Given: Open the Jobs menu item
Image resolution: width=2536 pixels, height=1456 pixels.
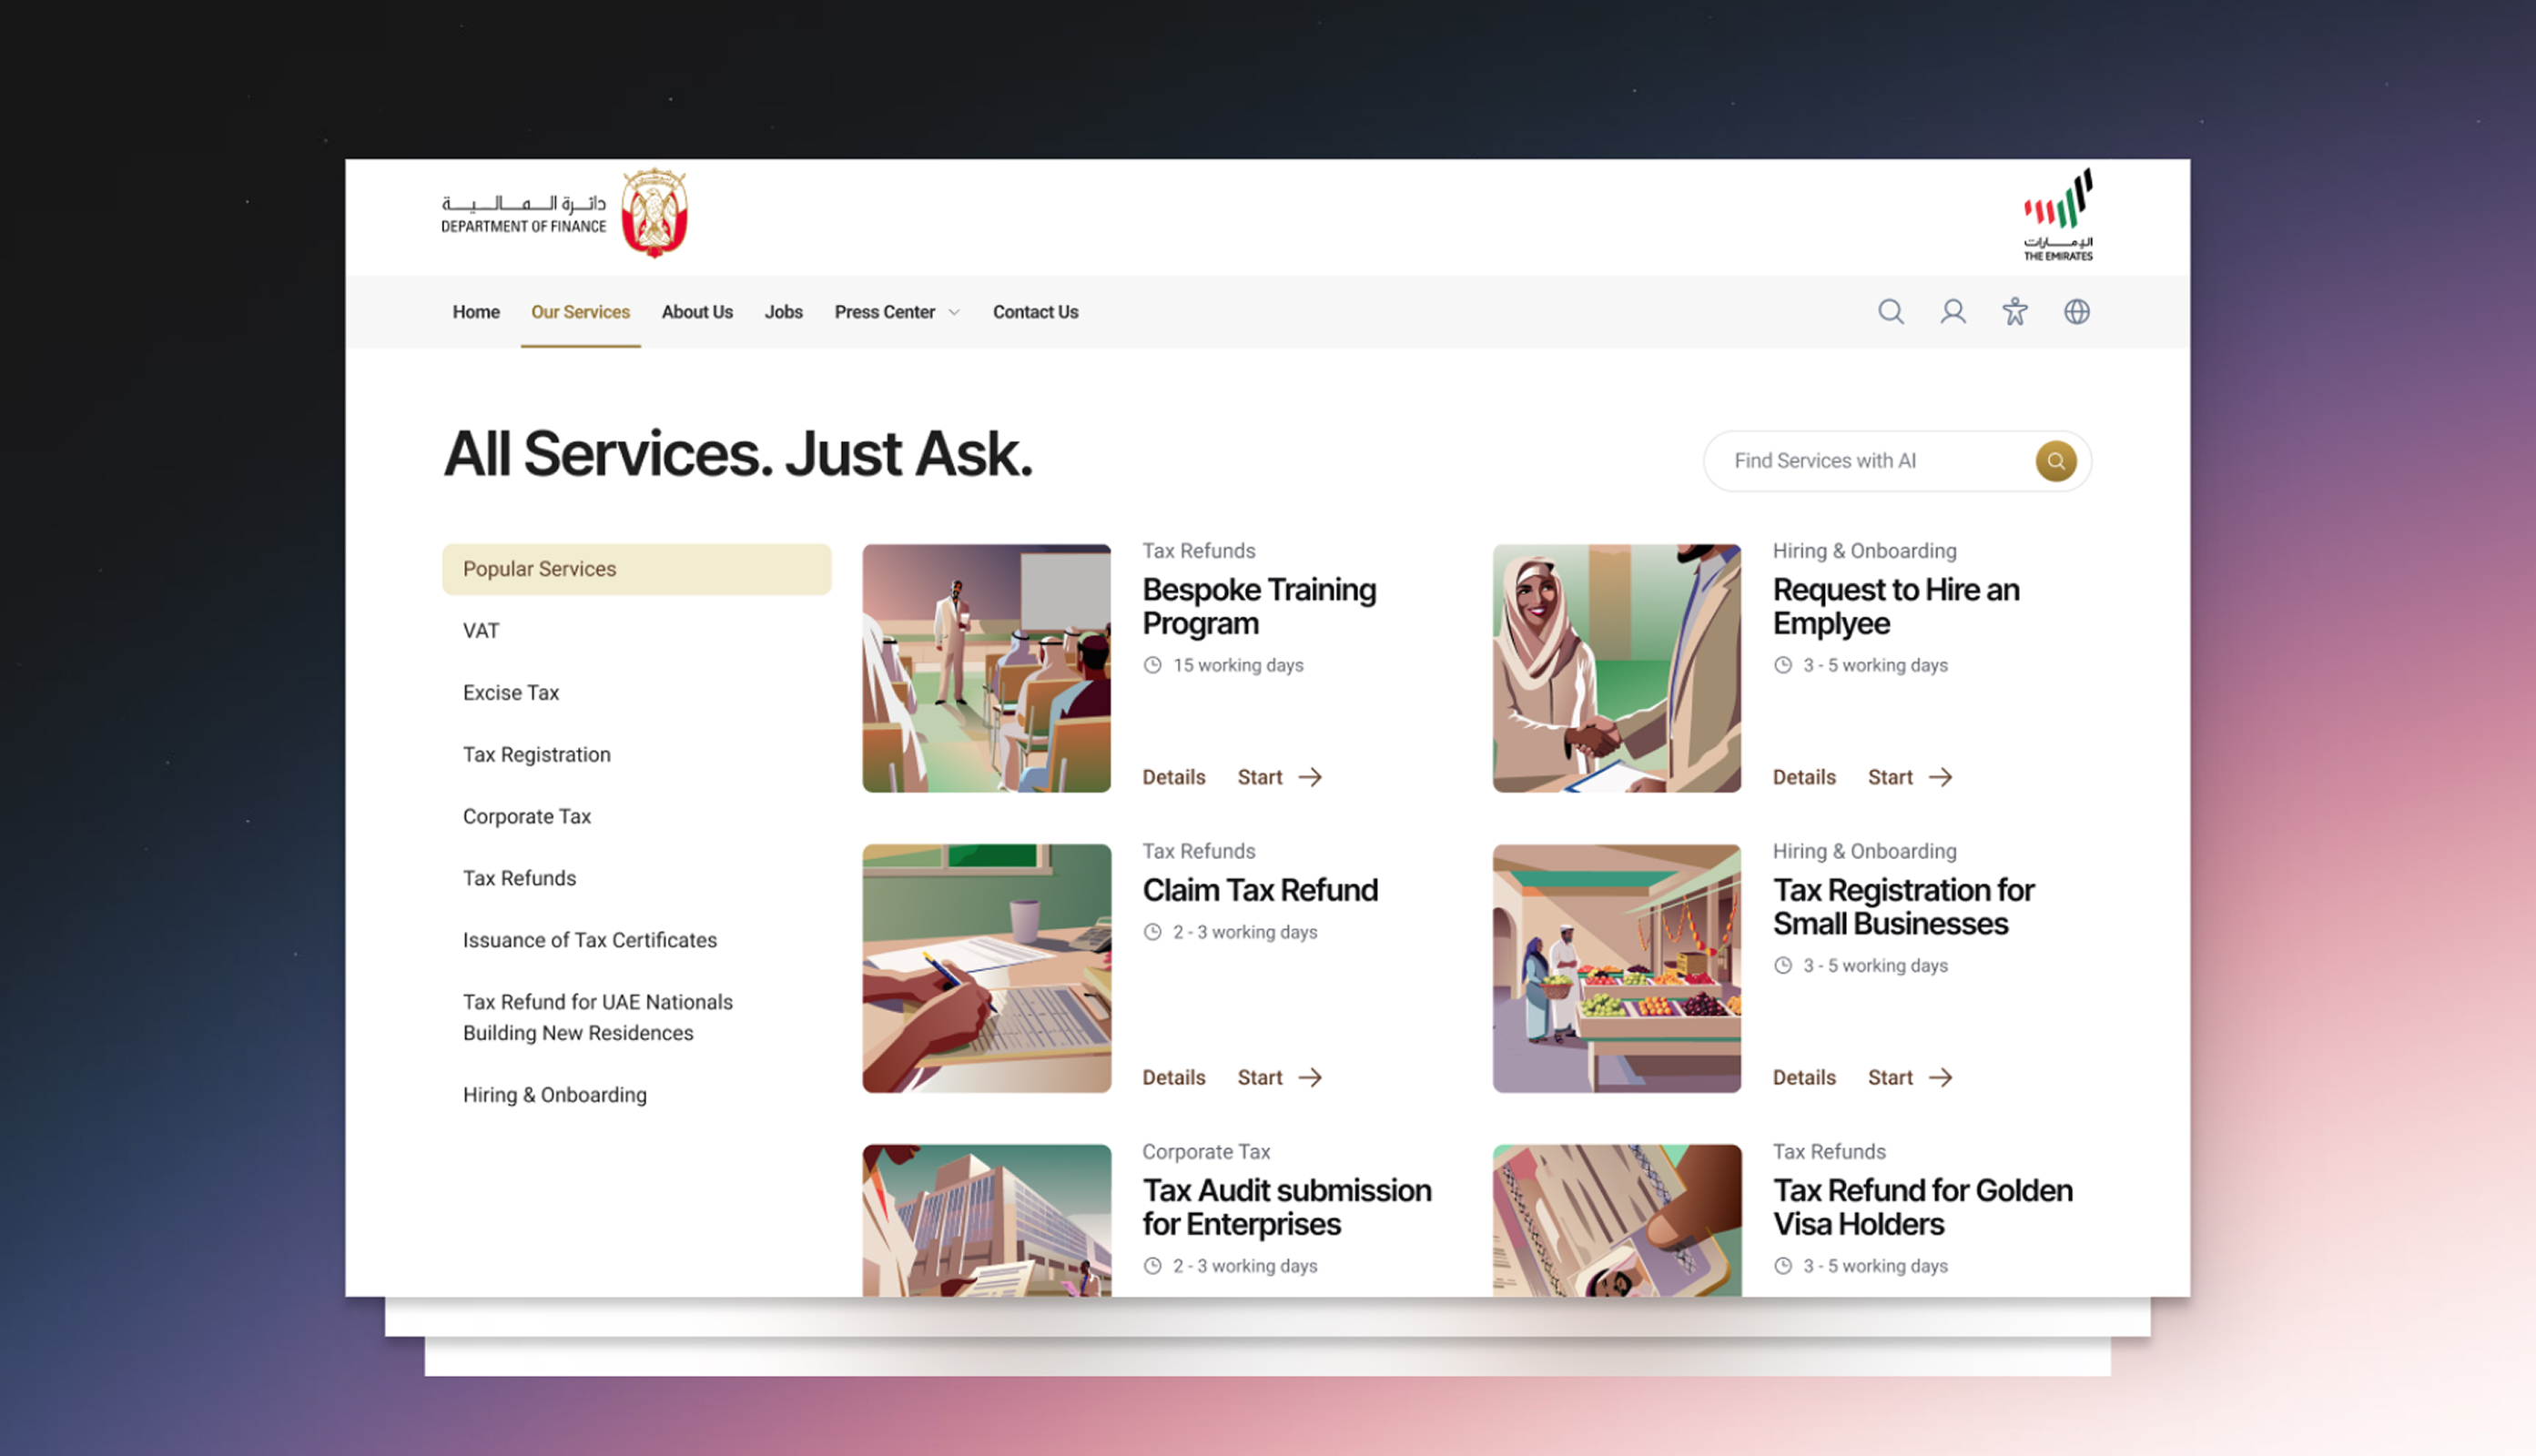Looking at the screenshot, I should pos(783,312).
